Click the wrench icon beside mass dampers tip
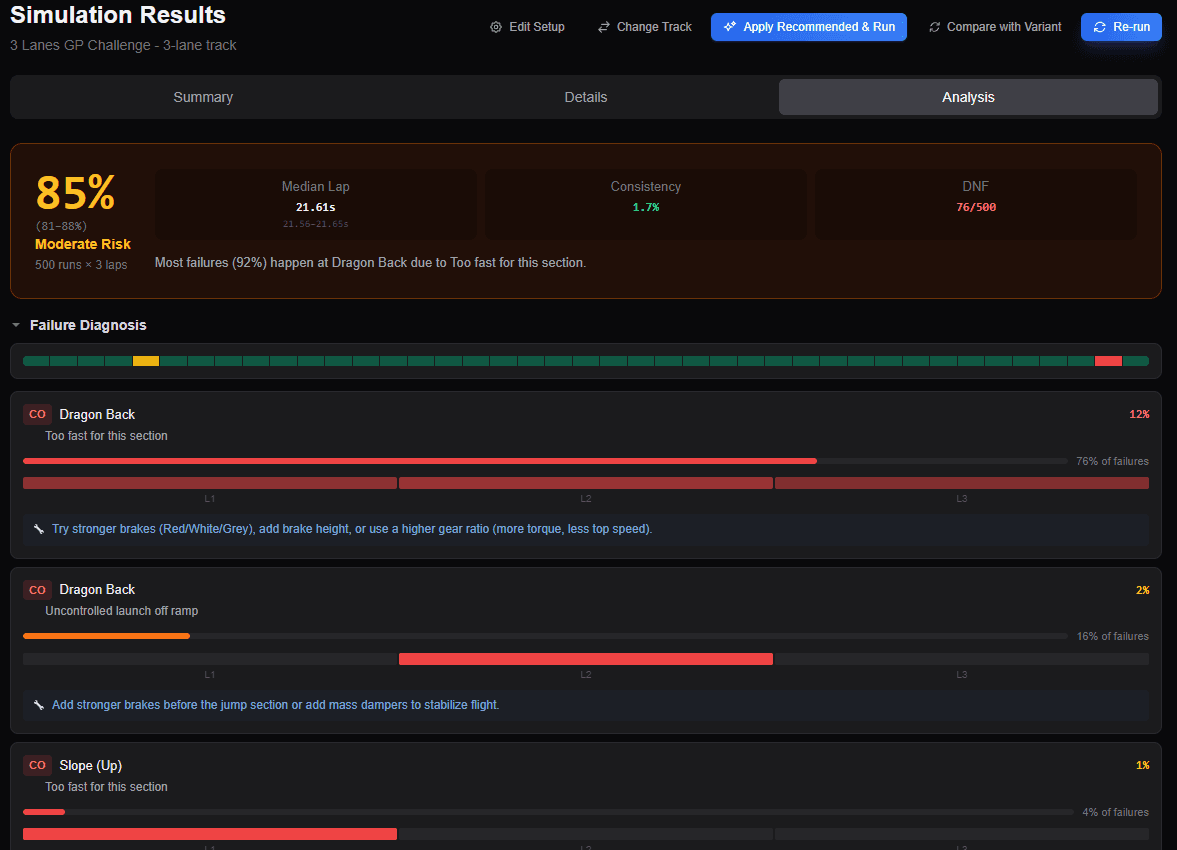 coord(38,705)
